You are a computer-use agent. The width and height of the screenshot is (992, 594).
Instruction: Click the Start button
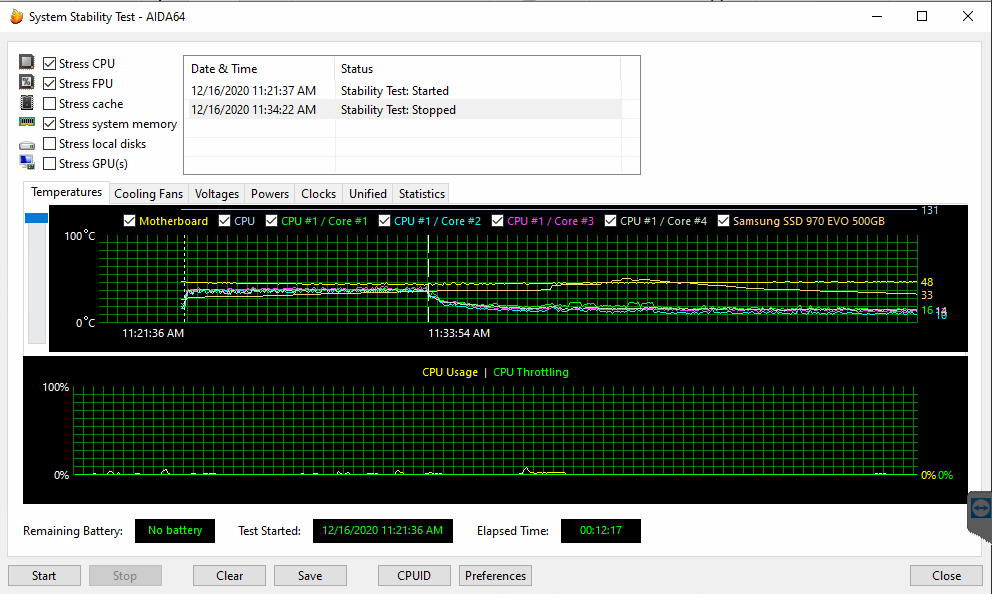(44, 576)
